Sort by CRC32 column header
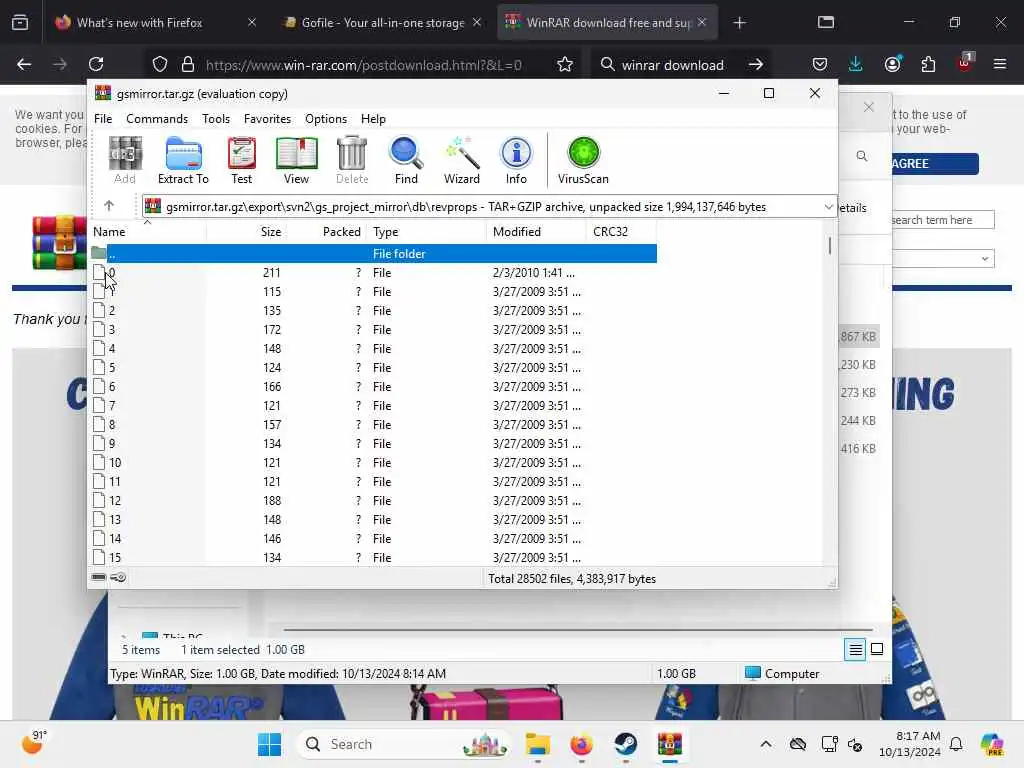This screenshot has width=1024, height=768. click(621, 232)
